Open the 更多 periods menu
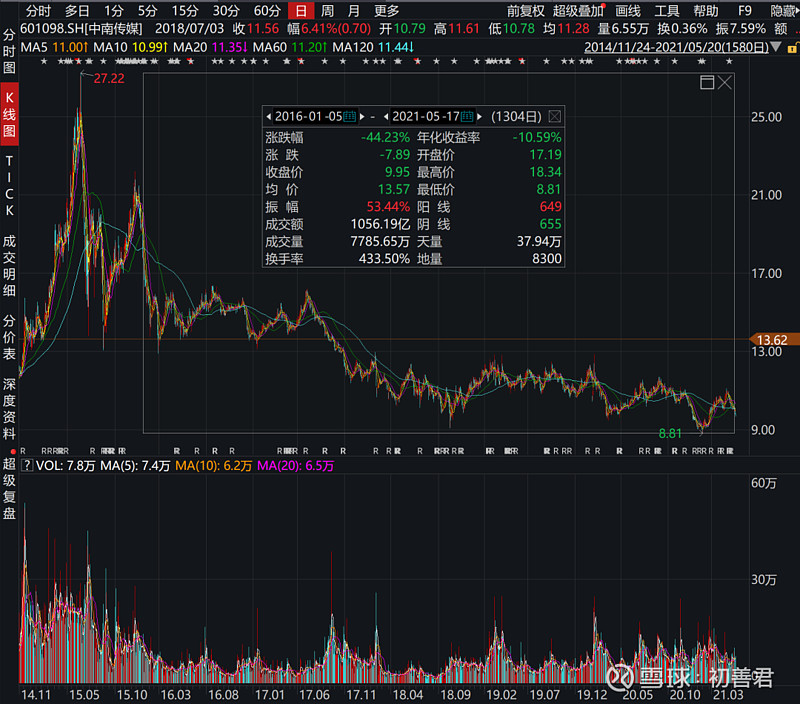Image resolution: width=800 pixels, height=704 pixels. pos(386,11)
